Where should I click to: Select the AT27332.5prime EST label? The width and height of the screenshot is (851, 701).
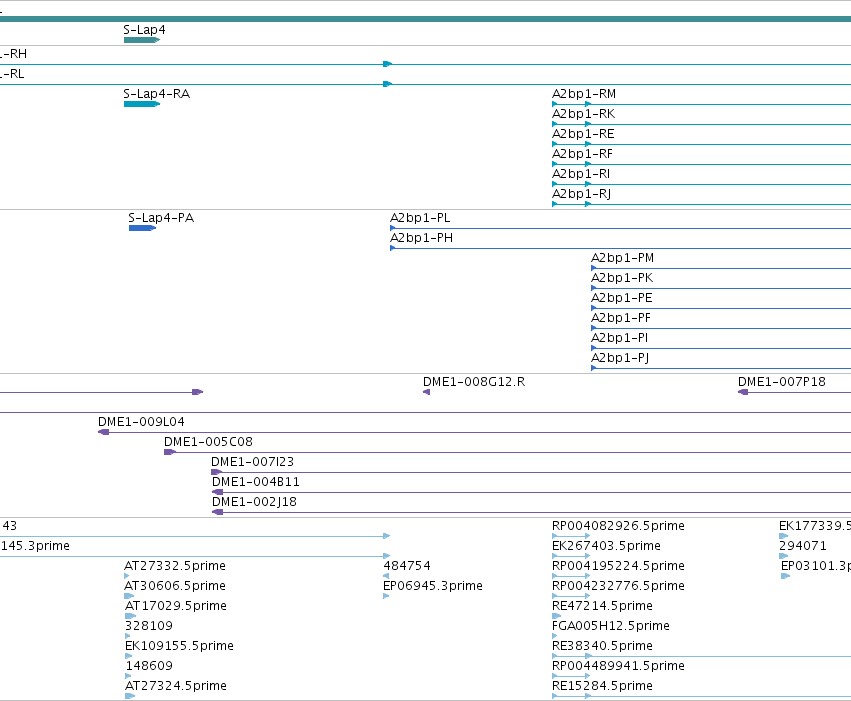175,566
